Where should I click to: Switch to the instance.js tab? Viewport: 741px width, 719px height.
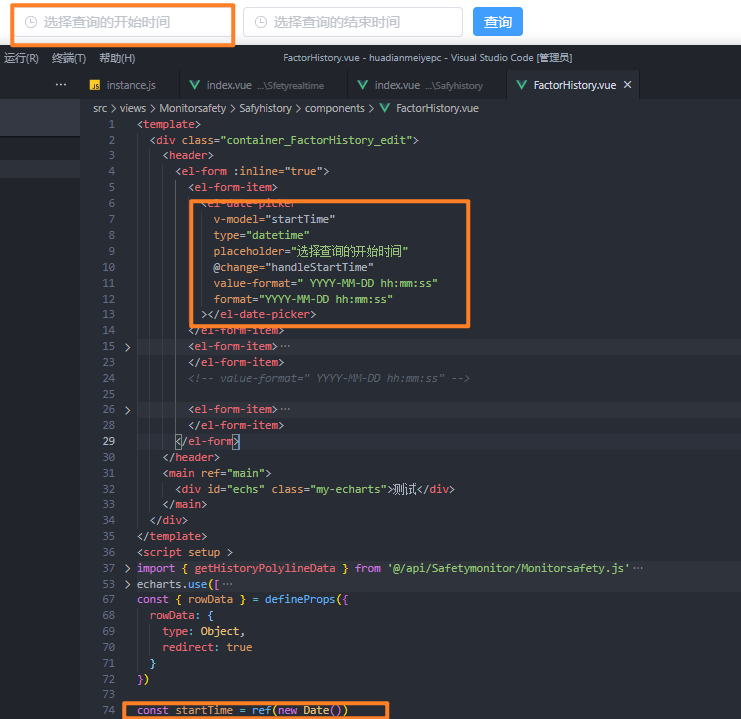tap(131, 85)
